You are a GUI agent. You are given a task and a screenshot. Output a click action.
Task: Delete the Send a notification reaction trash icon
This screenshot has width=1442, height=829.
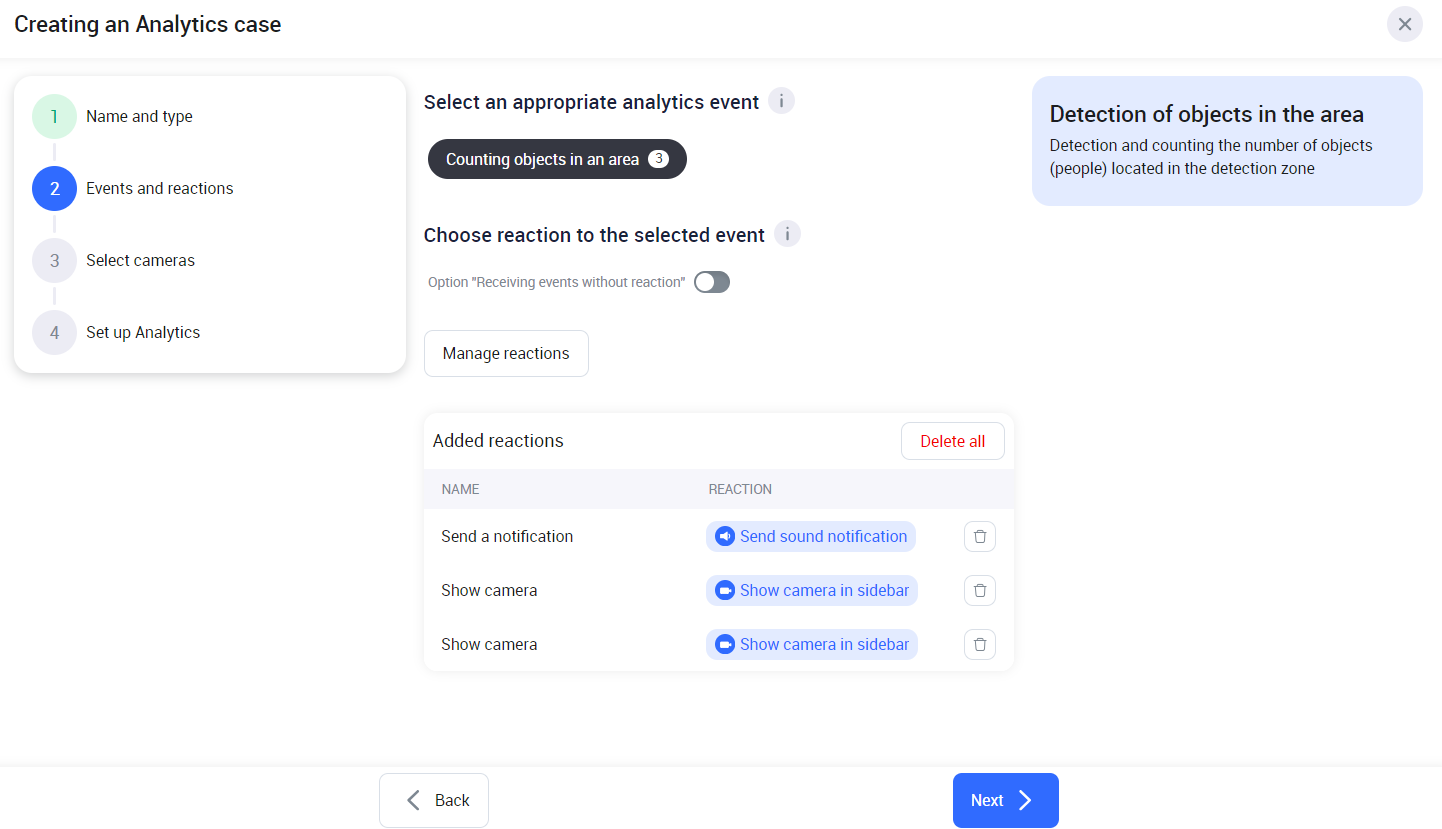click(979, 537)
